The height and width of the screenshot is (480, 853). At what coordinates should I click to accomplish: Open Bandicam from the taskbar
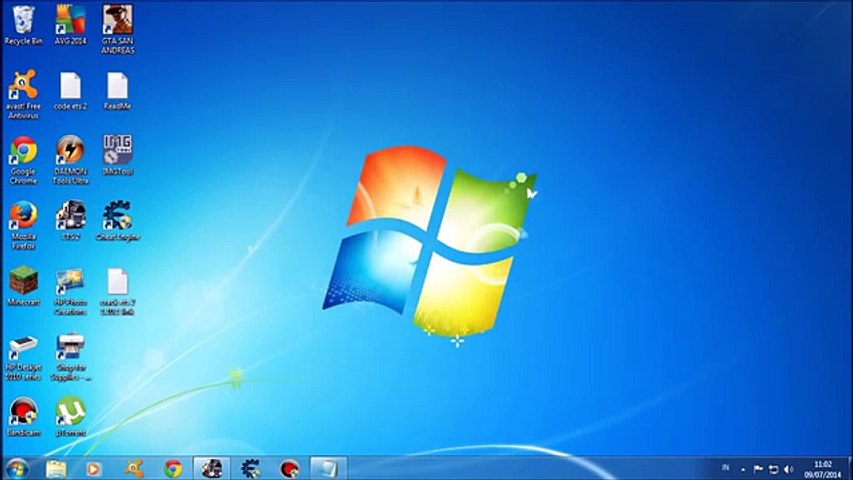(289, 469)
